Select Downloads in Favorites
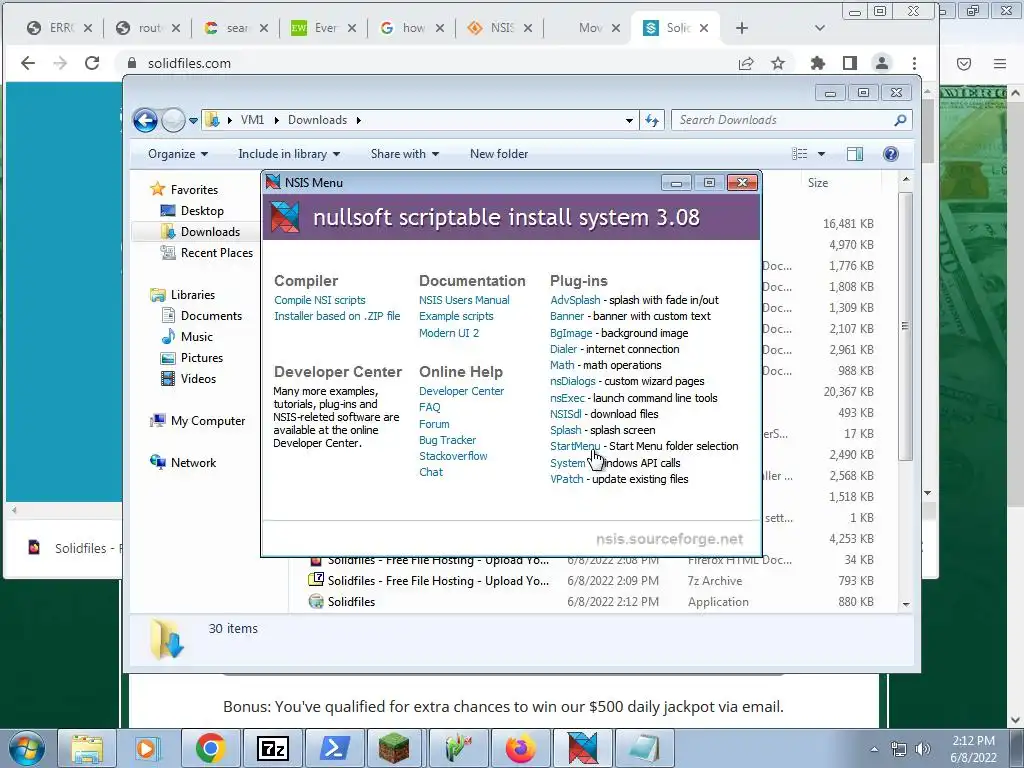This screenshot has width=1024, height=768. click(210, 232)
